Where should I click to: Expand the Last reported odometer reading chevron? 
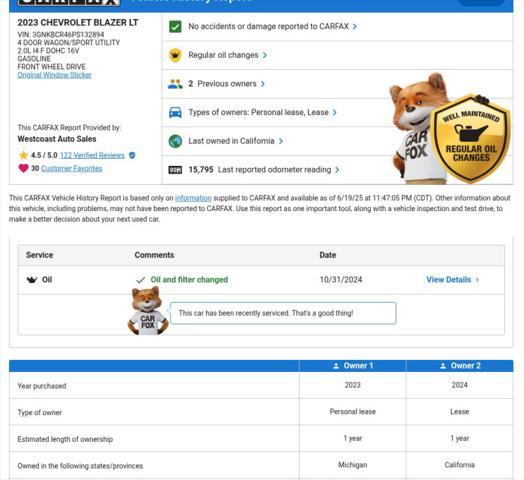tap(337, 170)
